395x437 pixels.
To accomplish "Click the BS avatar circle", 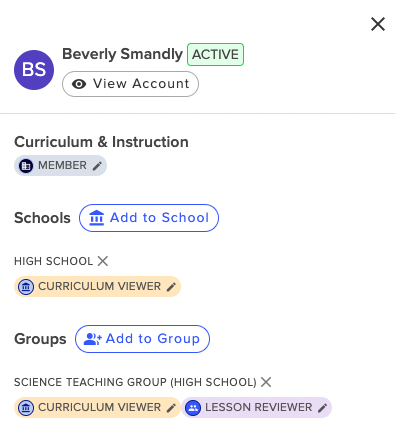I will [34, 70].
